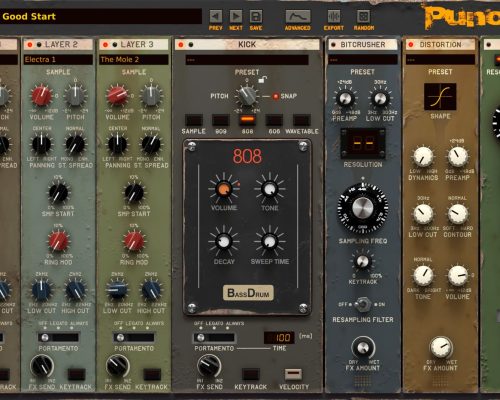The width and height of the screenshot is (500, 400).
Task: Click the padlock icon beside Kick pitch
Action: pos(263,79)
